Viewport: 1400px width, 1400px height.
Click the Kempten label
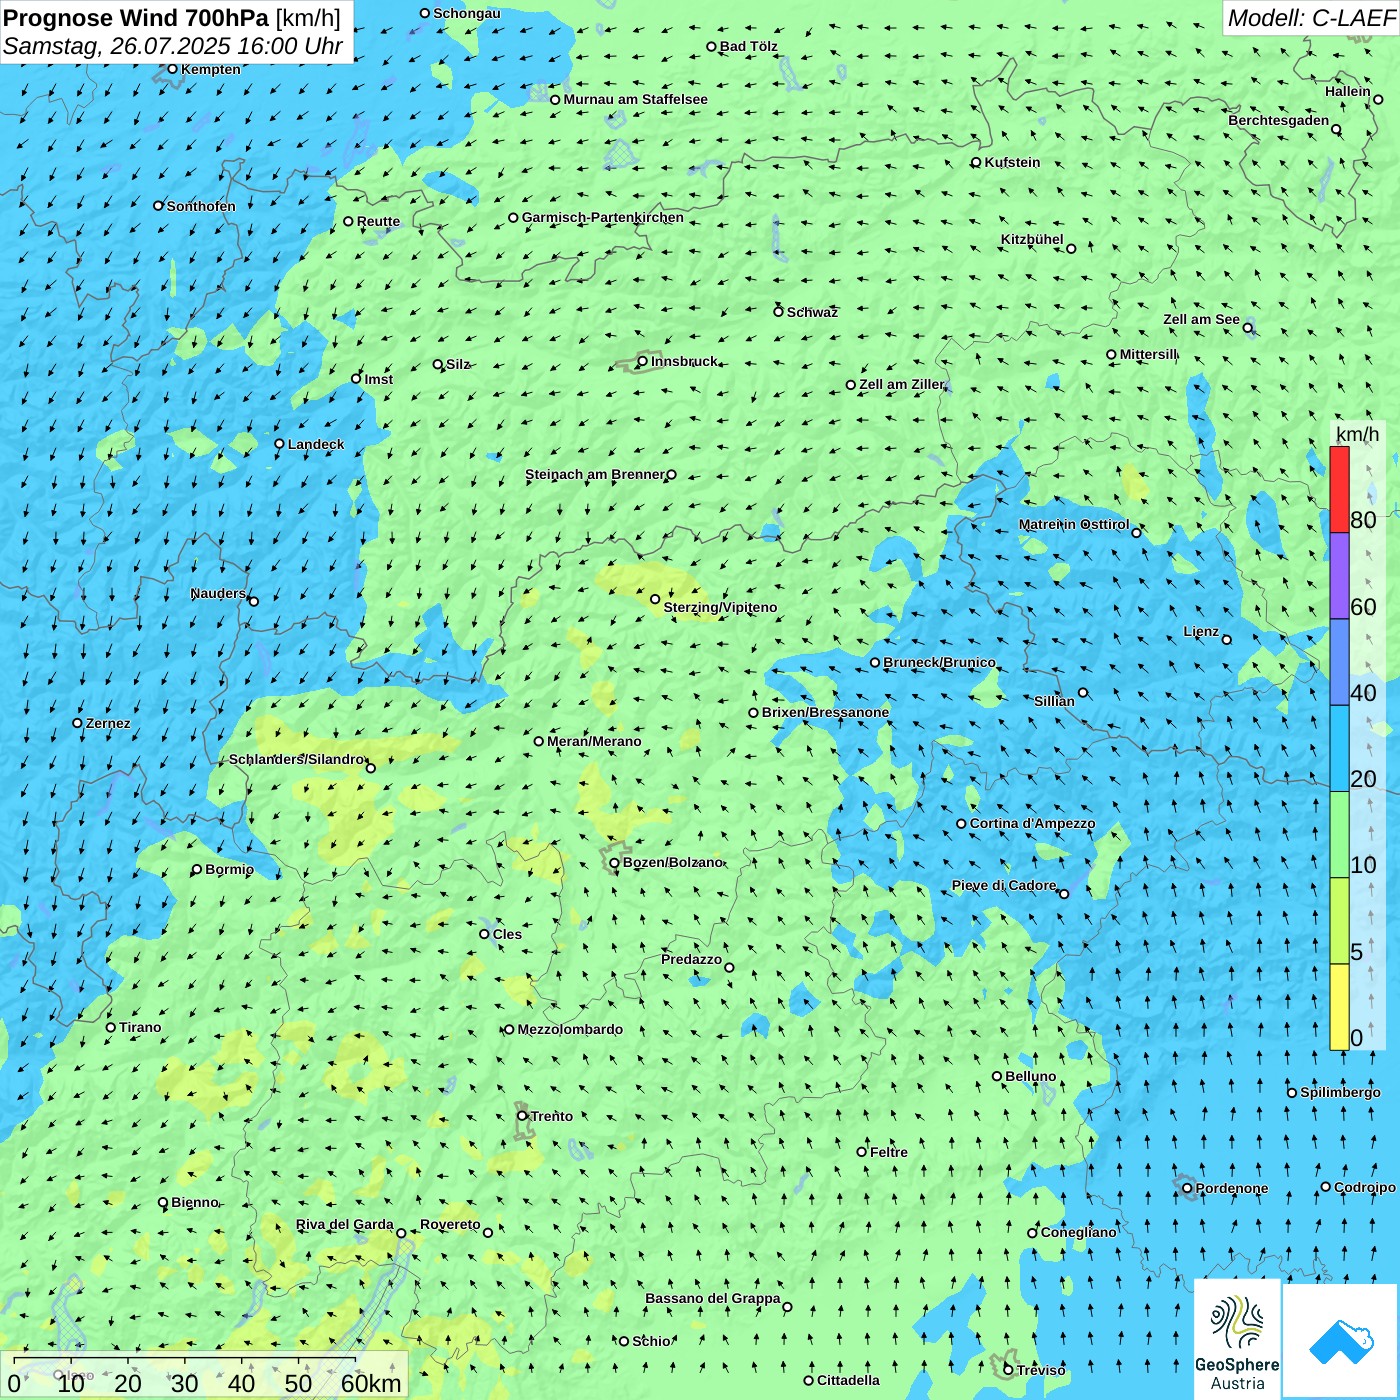[x=211, y=69]
